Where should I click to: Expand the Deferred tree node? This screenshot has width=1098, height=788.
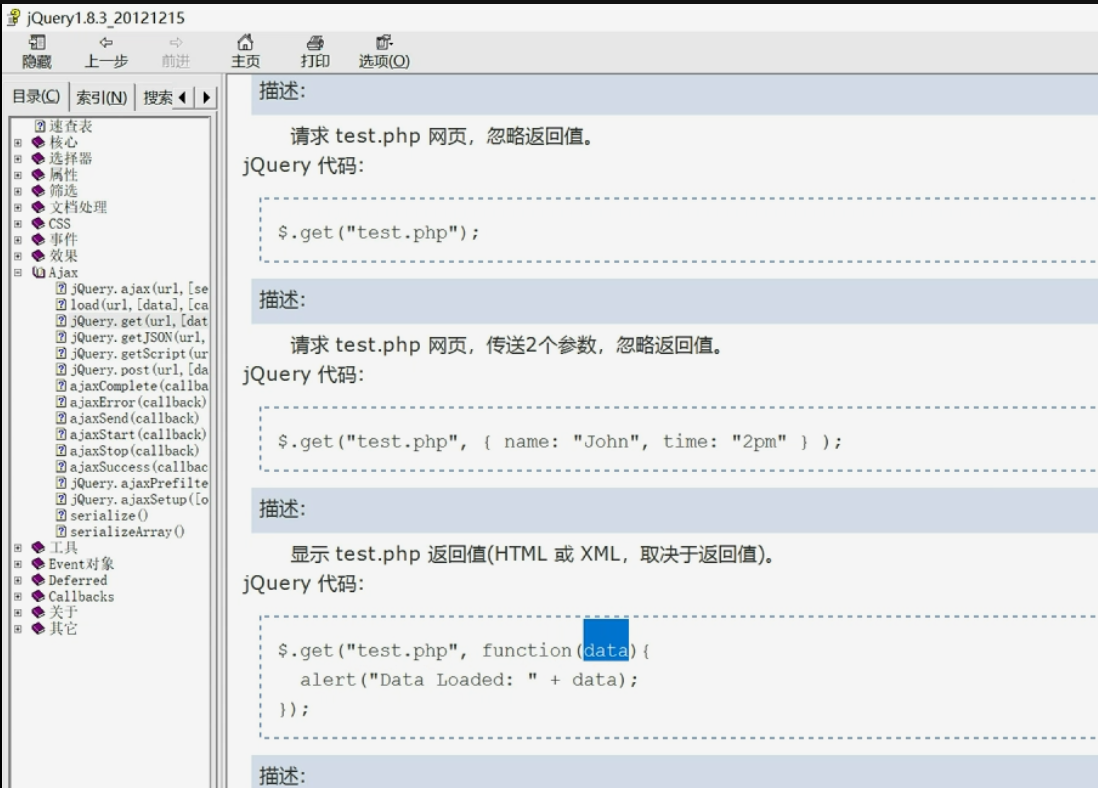pyautogui.click(x=18, y=580)
